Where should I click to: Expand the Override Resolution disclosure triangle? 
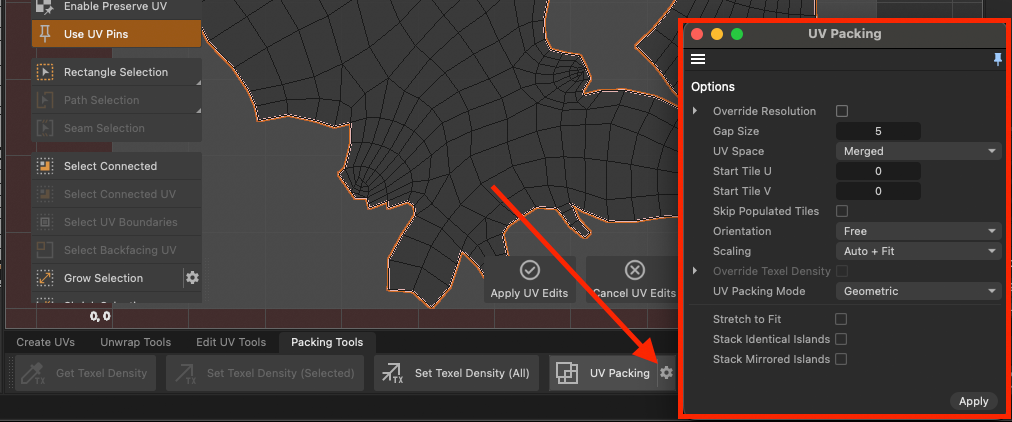click(x=695, y=111)
